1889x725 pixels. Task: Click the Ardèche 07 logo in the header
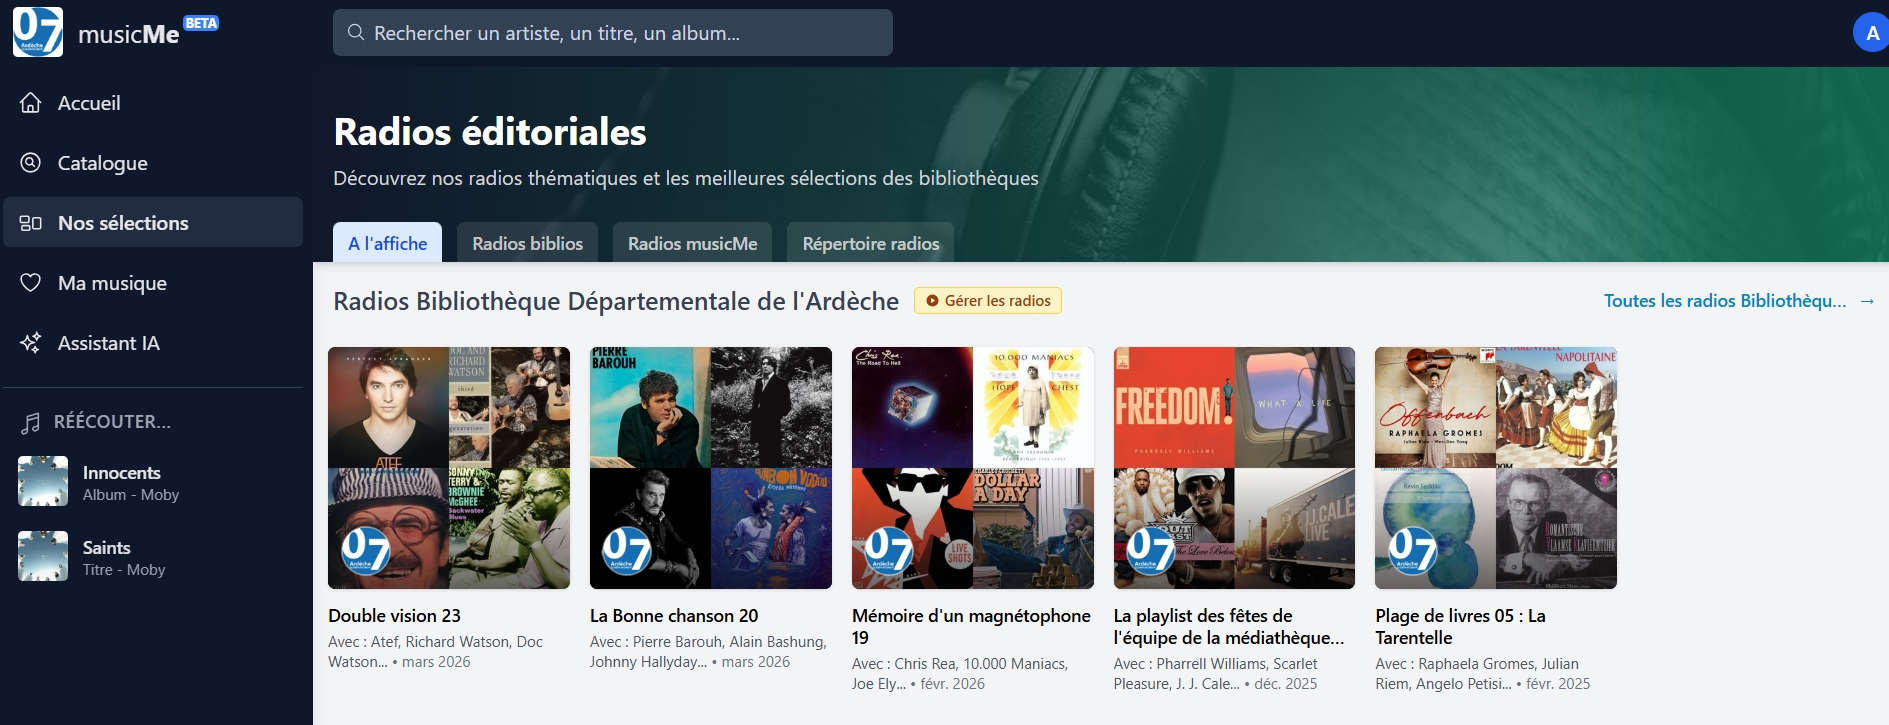(38, 32)
